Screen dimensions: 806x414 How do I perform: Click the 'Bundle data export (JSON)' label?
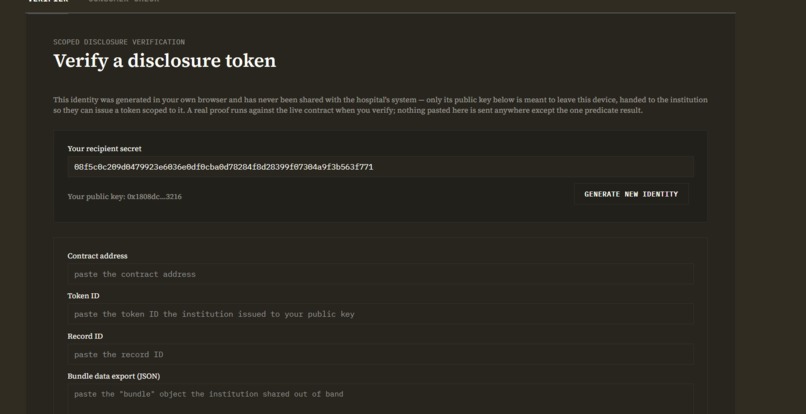tap(114, 376)
